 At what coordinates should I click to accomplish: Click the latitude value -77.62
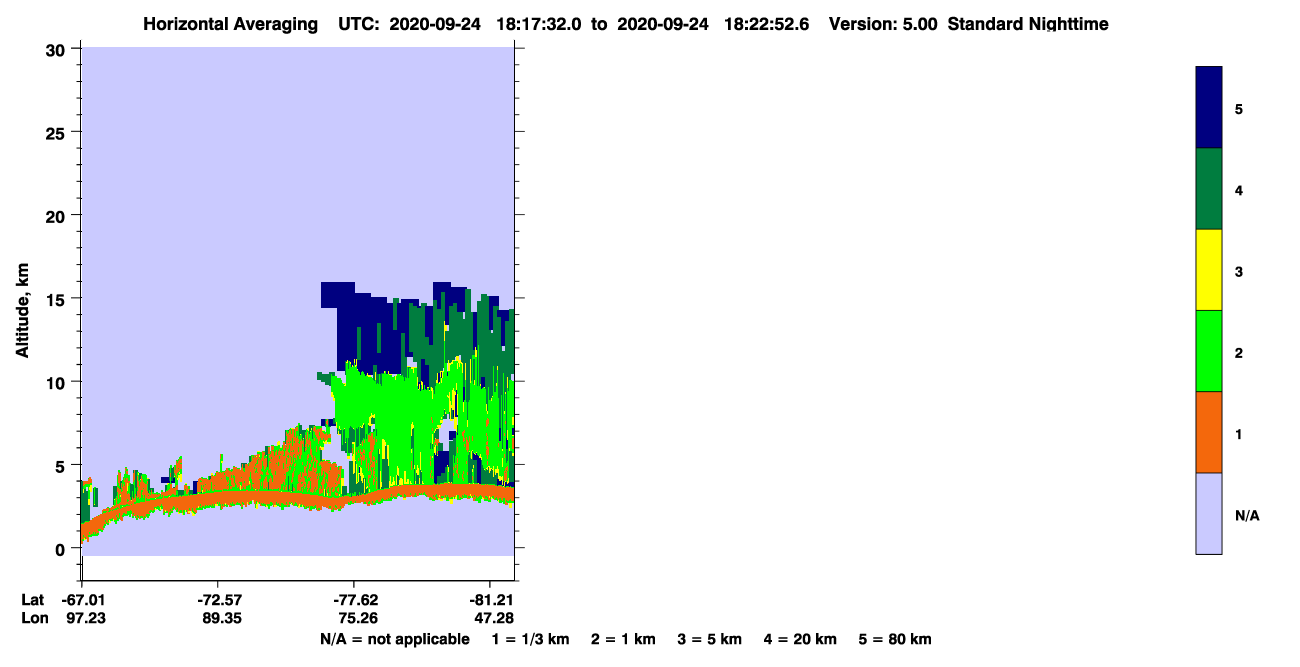(x=355, y=600)
